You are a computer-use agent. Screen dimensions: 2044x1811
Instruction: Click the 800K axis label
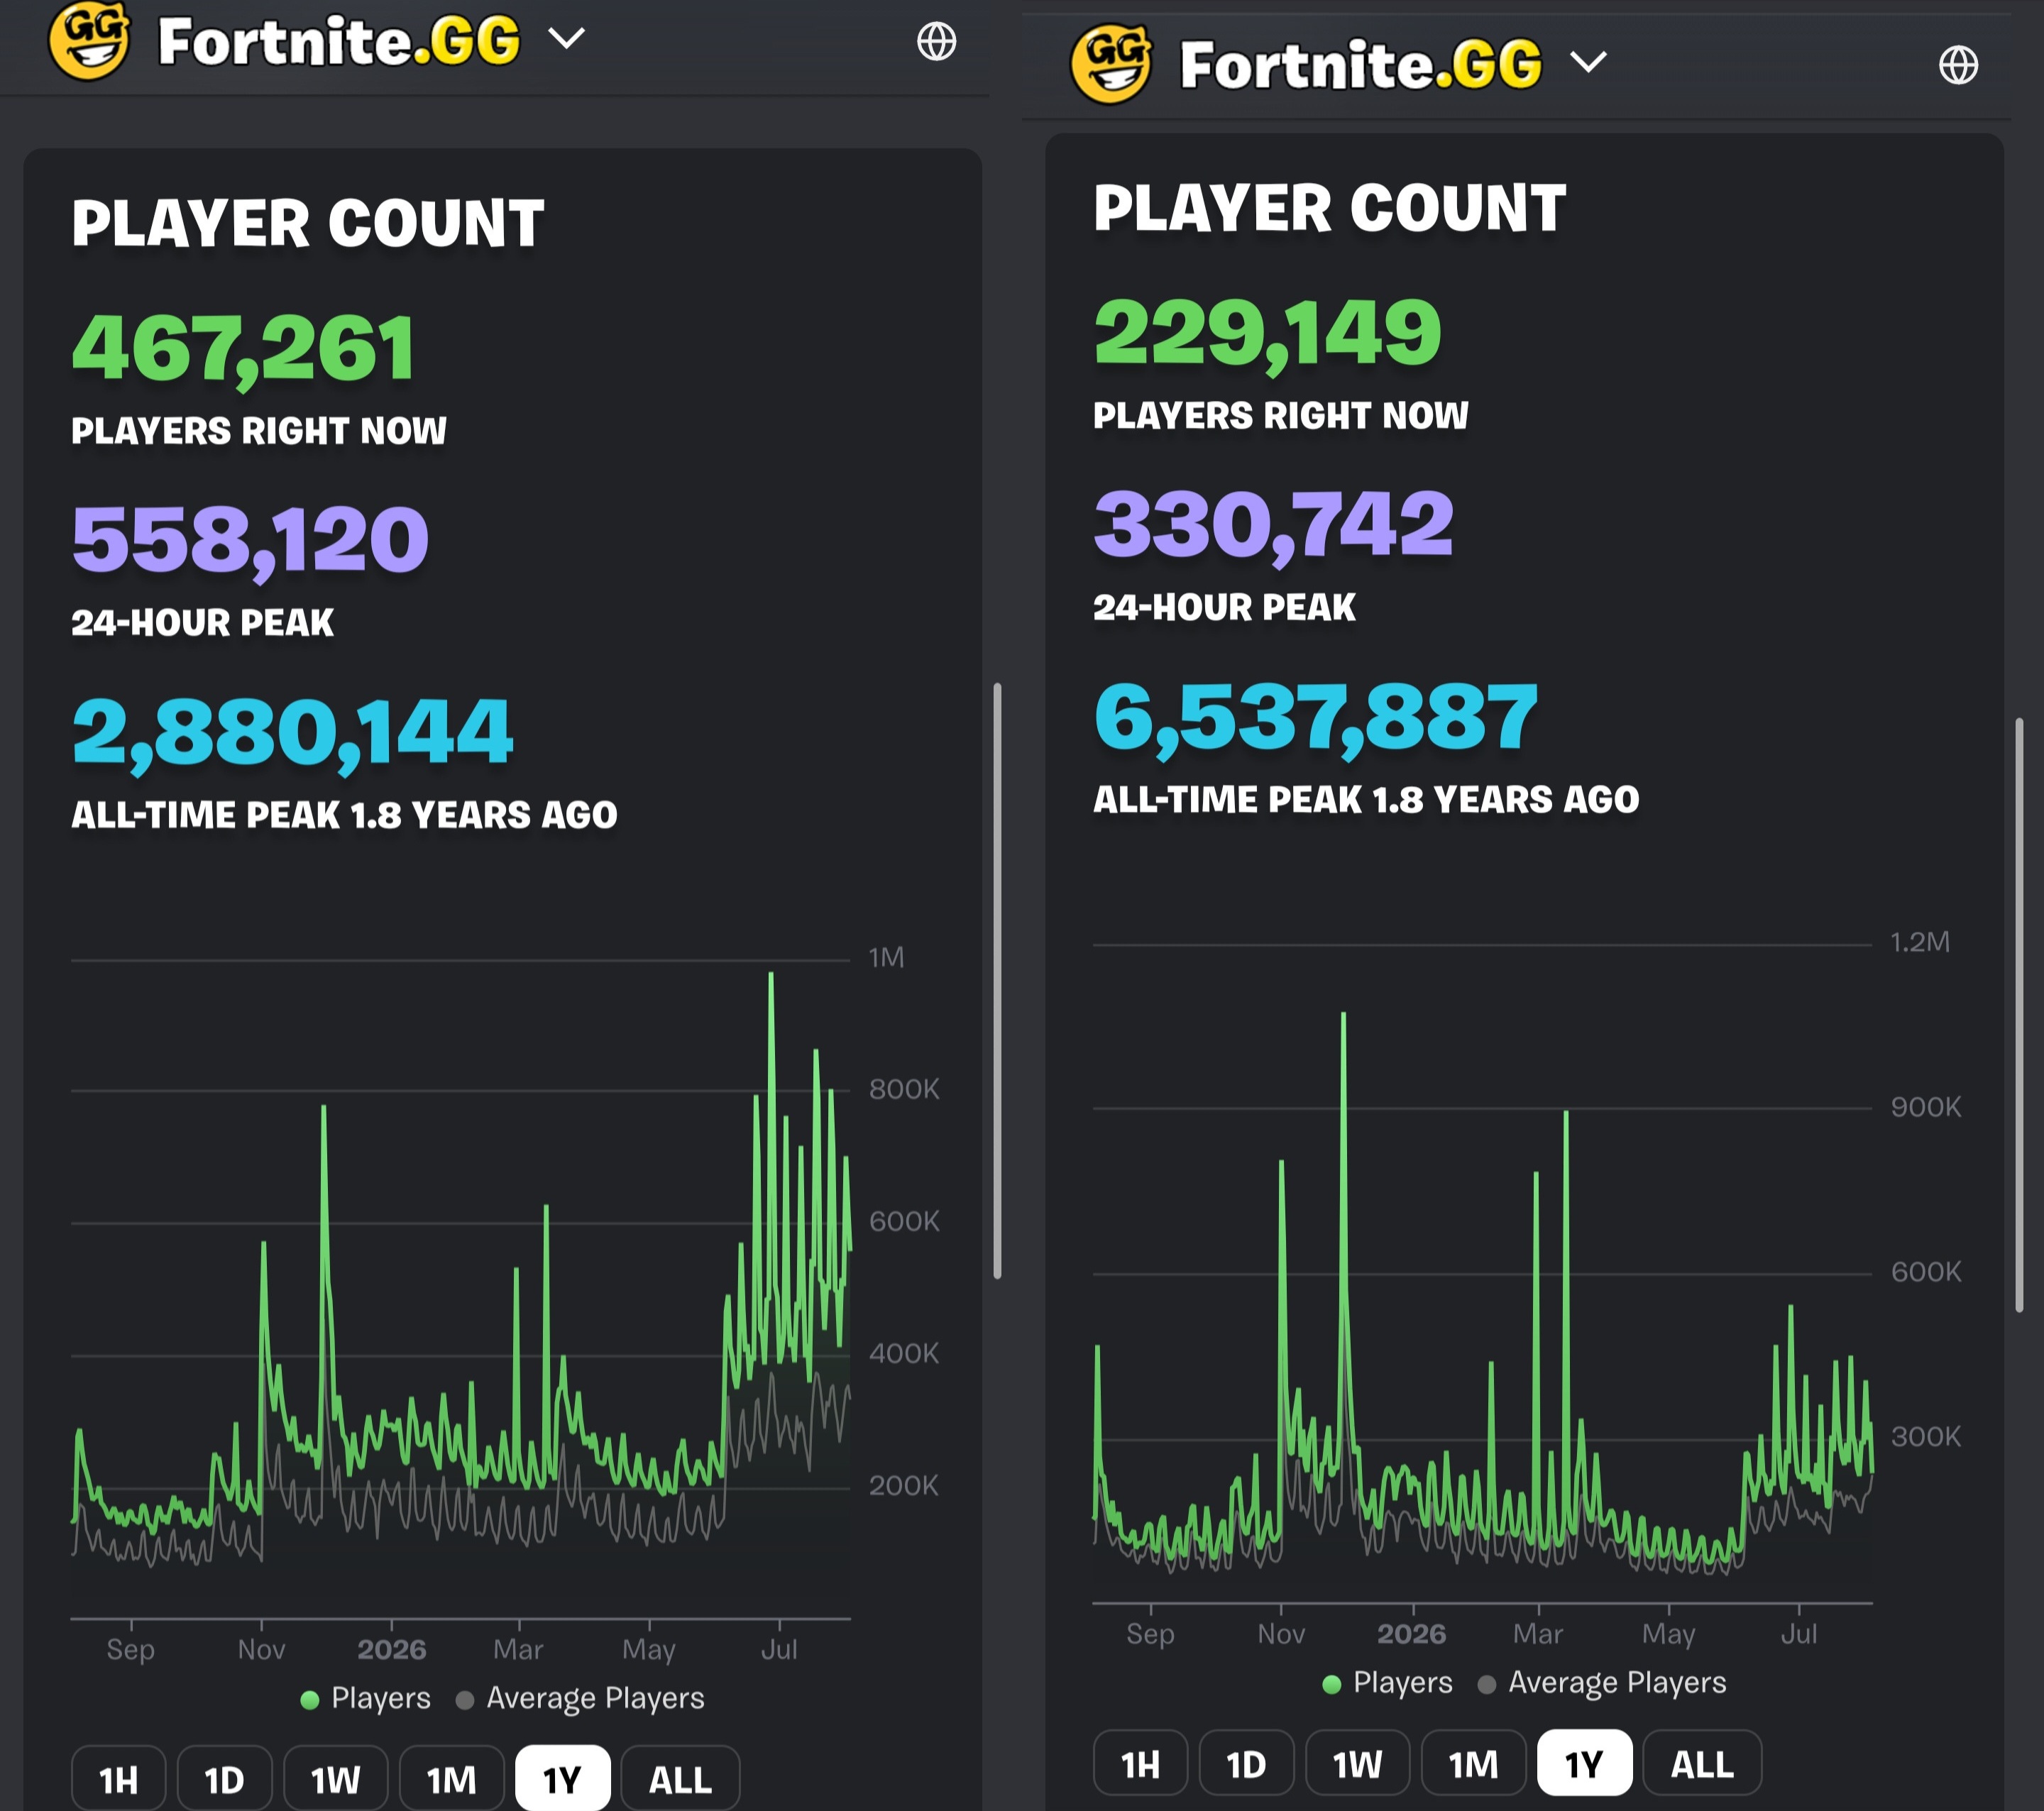[x=904, y=1089]
